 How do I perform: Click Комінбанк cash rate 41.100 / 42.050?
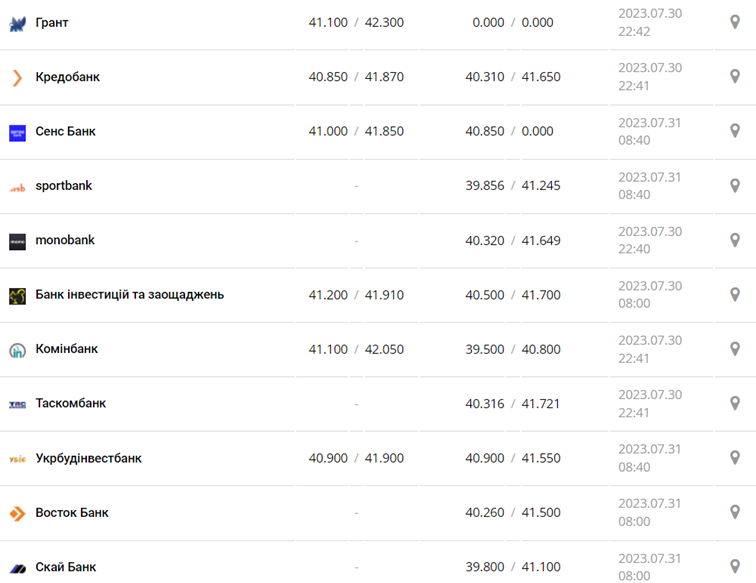(356, 349)
